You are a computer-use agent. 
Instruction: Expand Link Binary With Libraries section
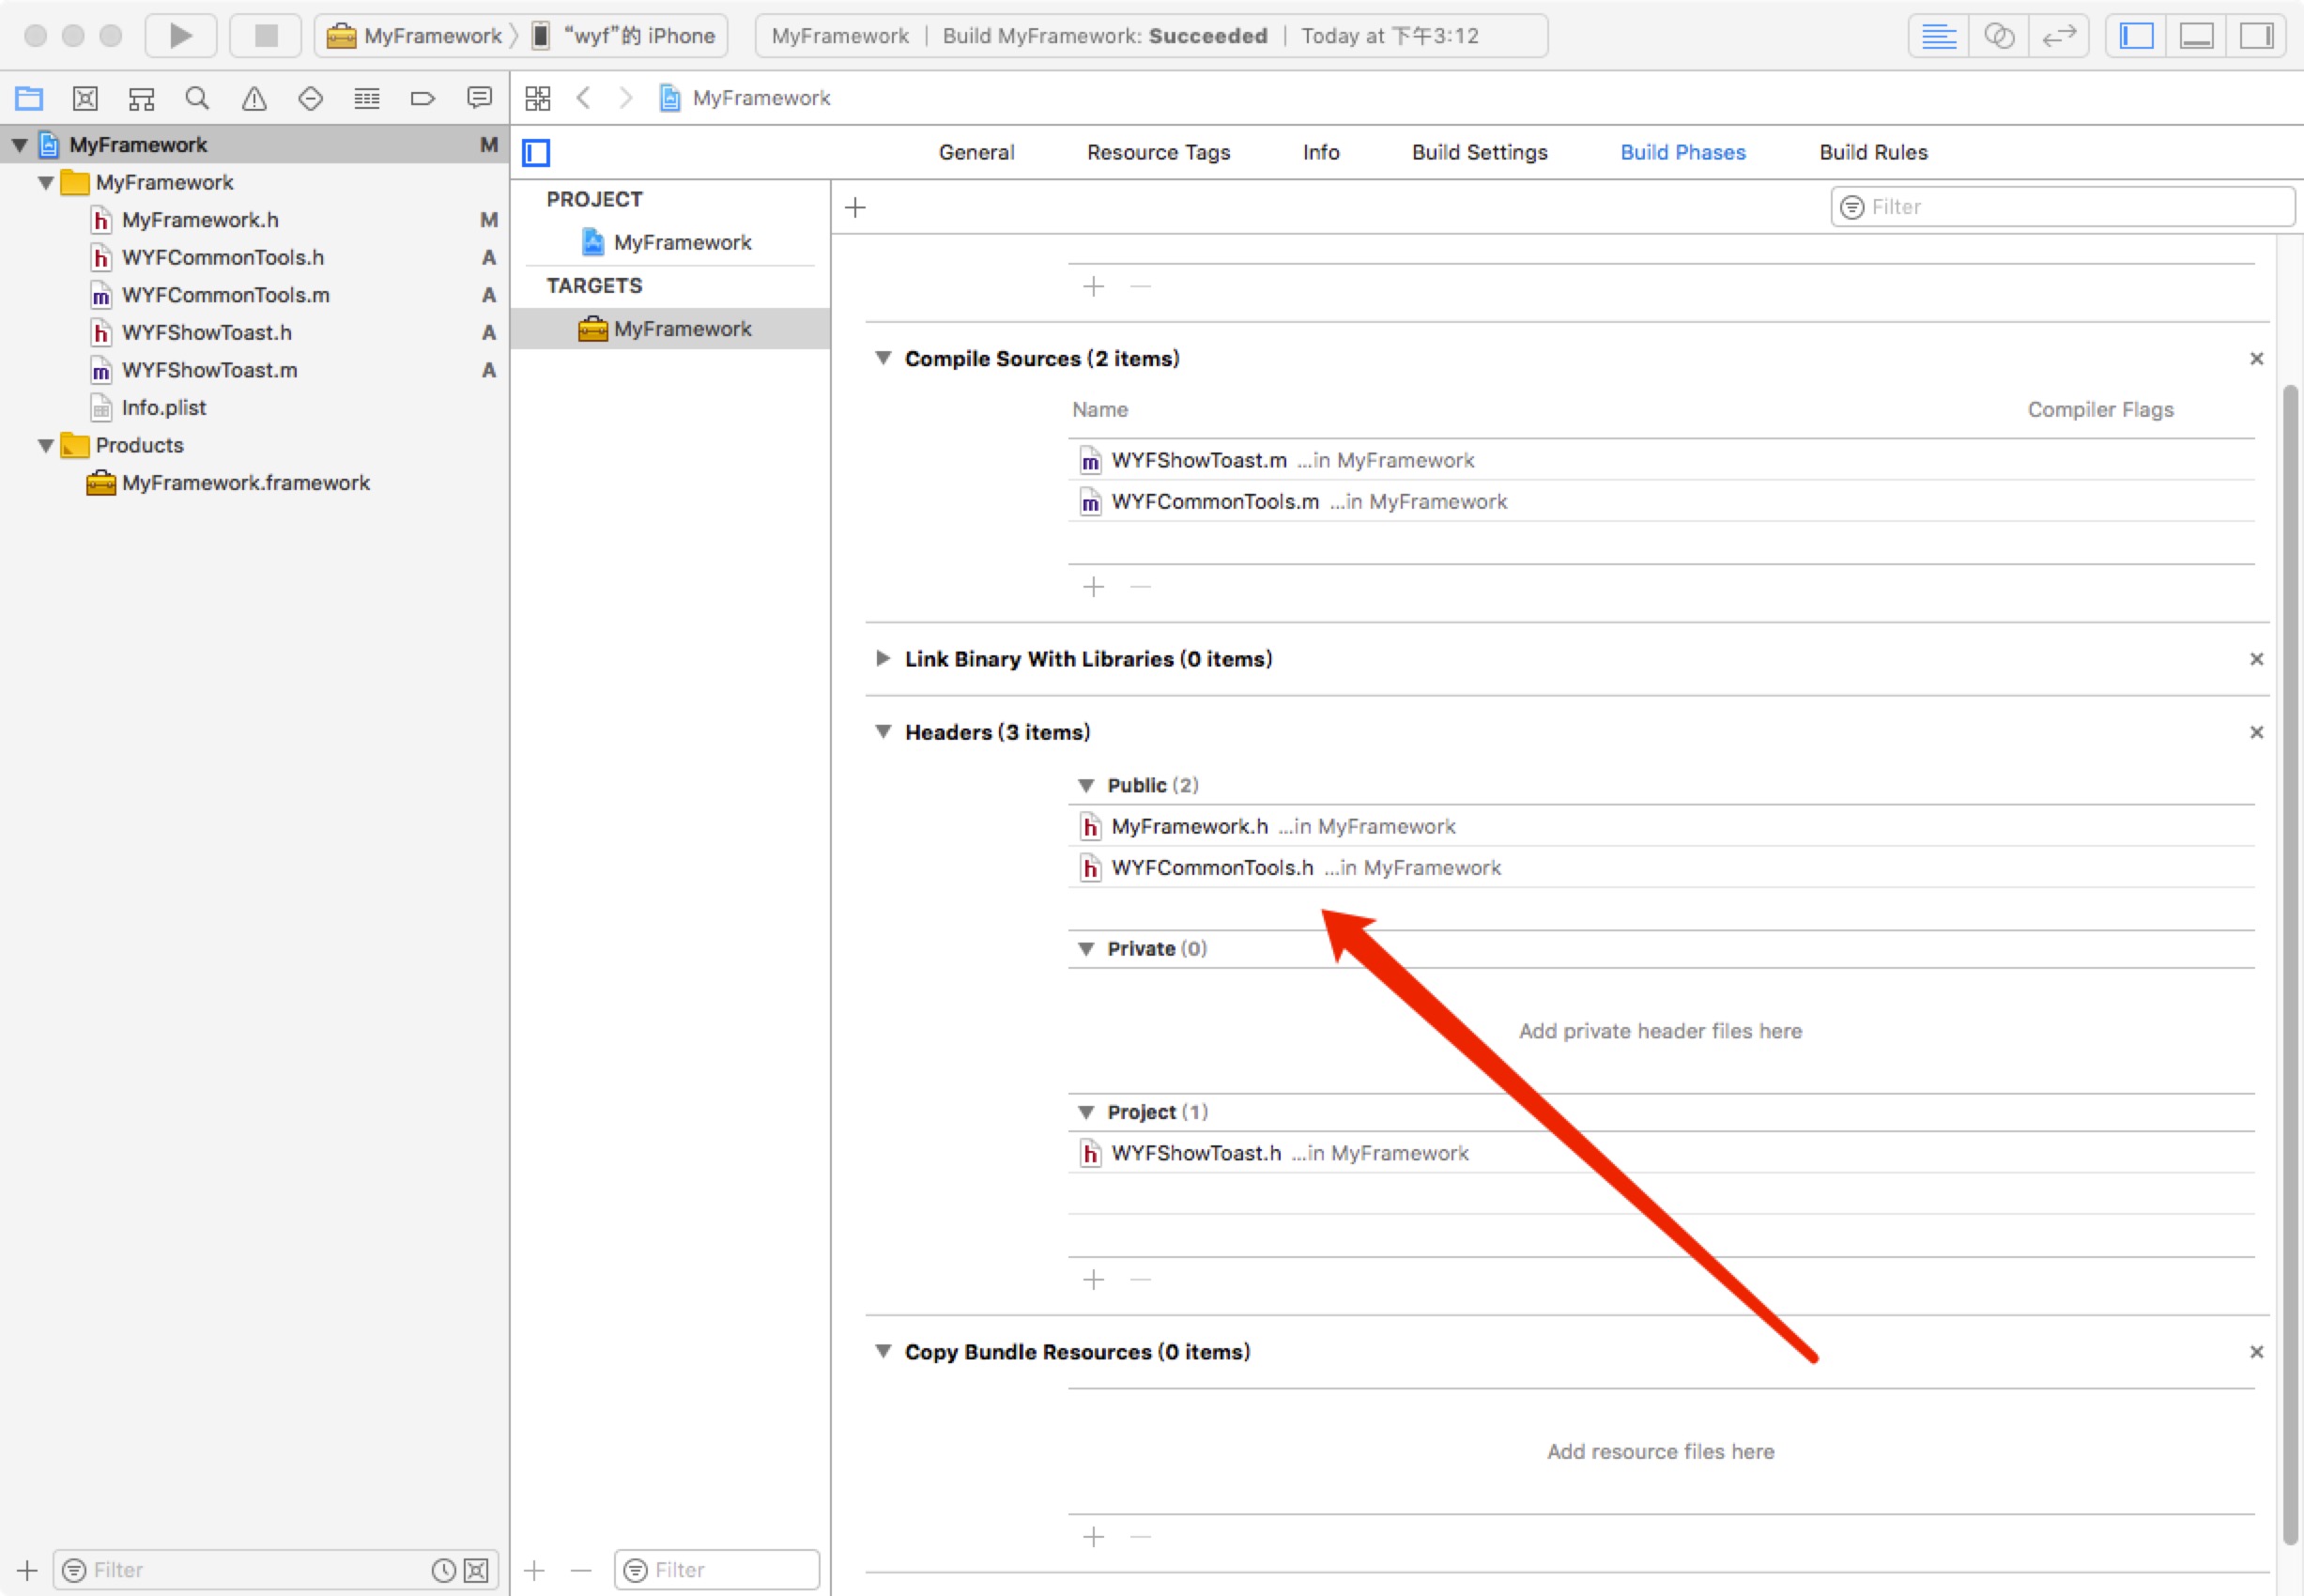[883, 658]
